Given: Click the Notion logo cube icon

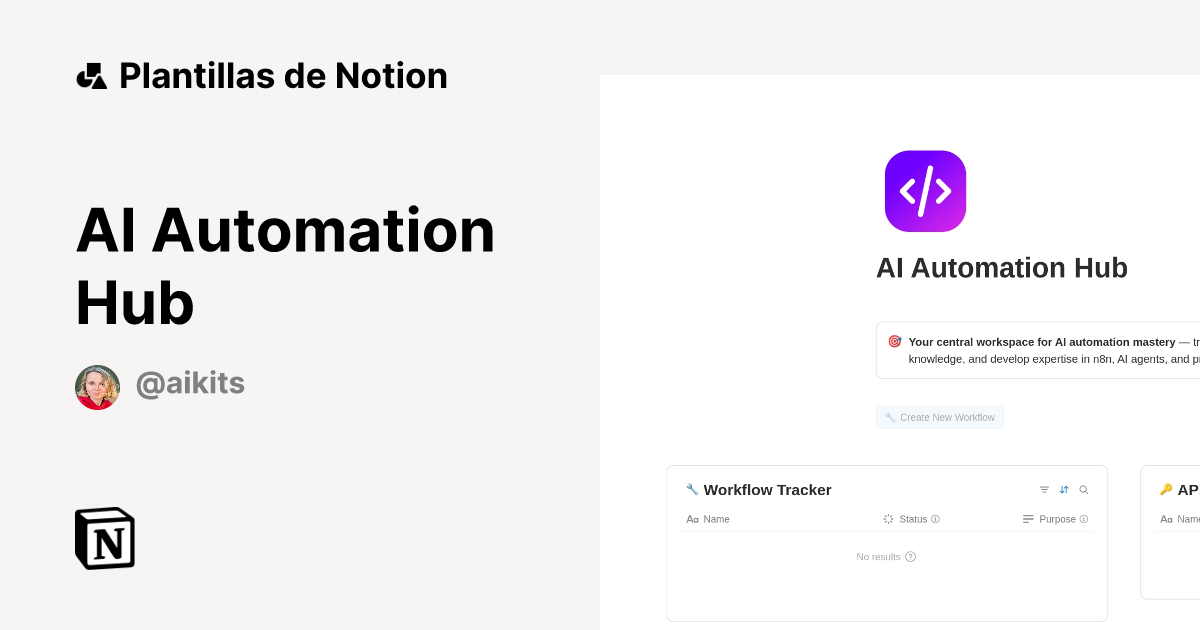Looking at the screenshot, I should [x=105, y=538].
